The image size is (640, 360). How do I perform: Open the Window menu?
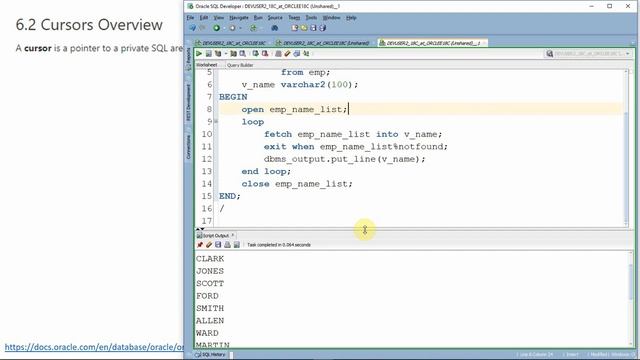coord(331,18)
